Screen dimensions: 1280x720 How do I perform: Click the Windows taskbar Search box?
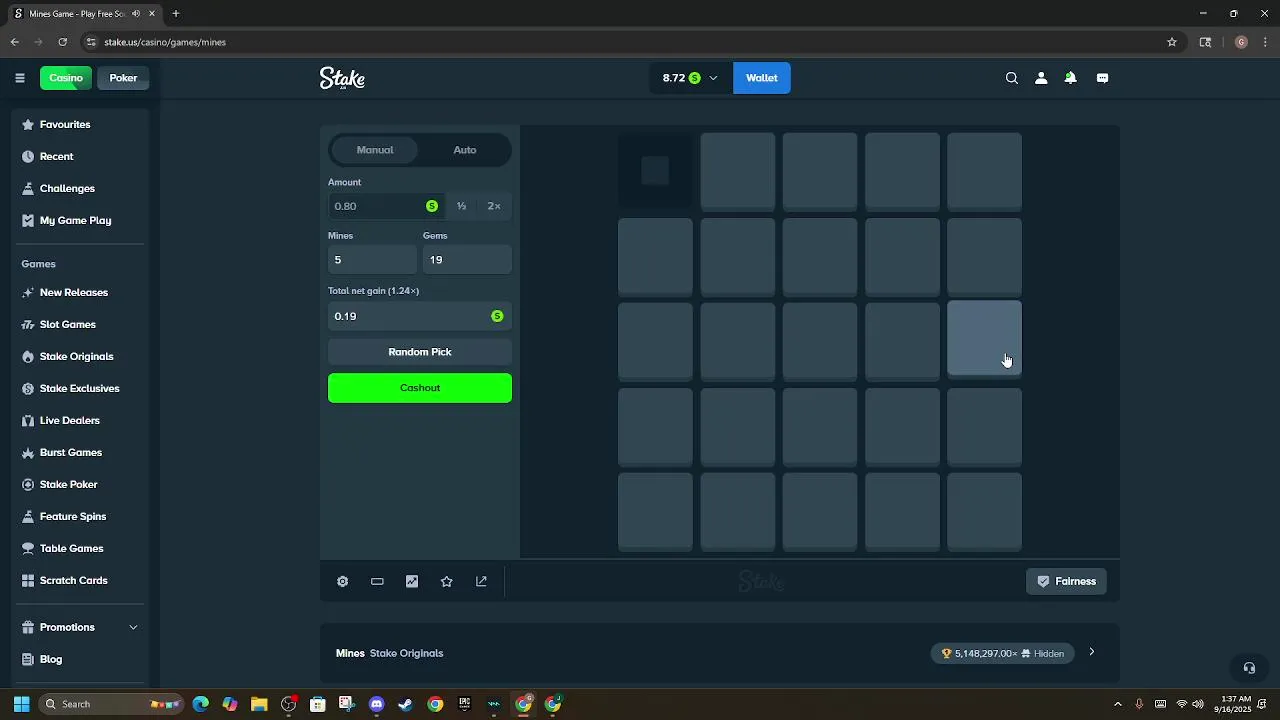[110, 704]
